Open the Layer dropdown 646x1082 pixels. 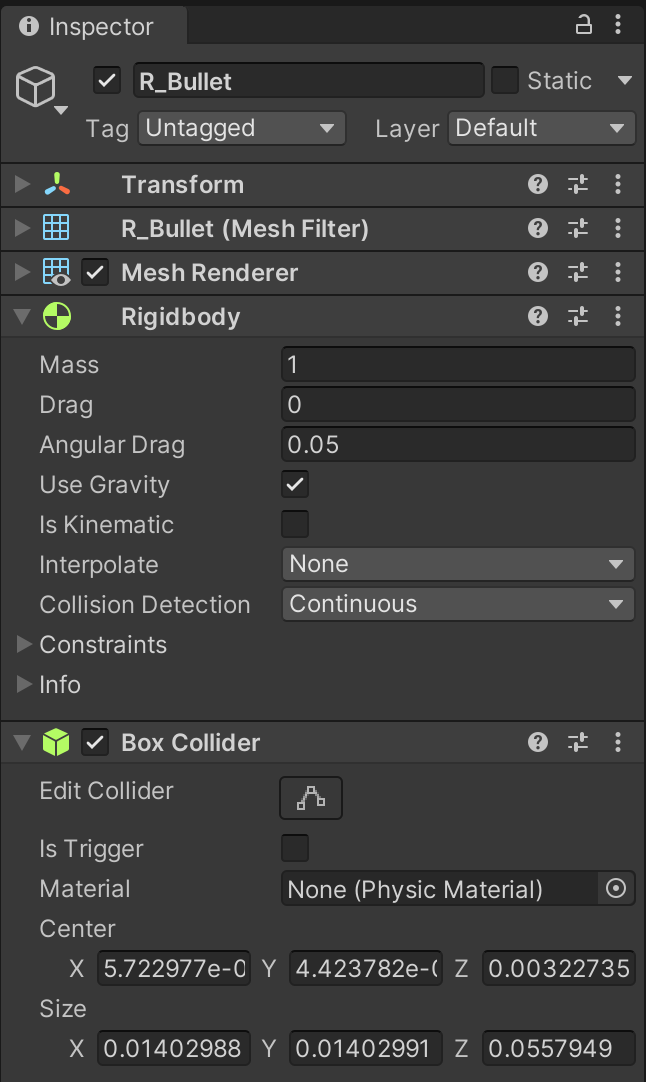pos(540,128)
